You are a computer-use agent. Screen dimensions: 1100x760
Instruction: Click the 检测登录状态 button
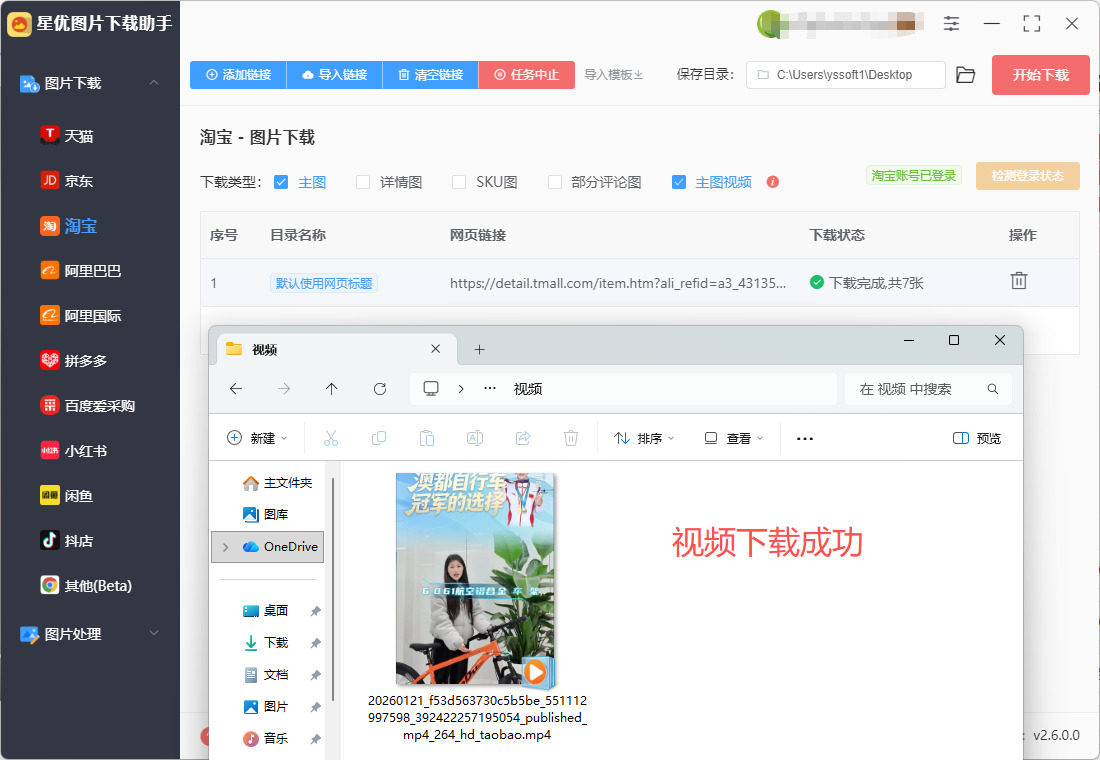click(x=1028, y=175)
